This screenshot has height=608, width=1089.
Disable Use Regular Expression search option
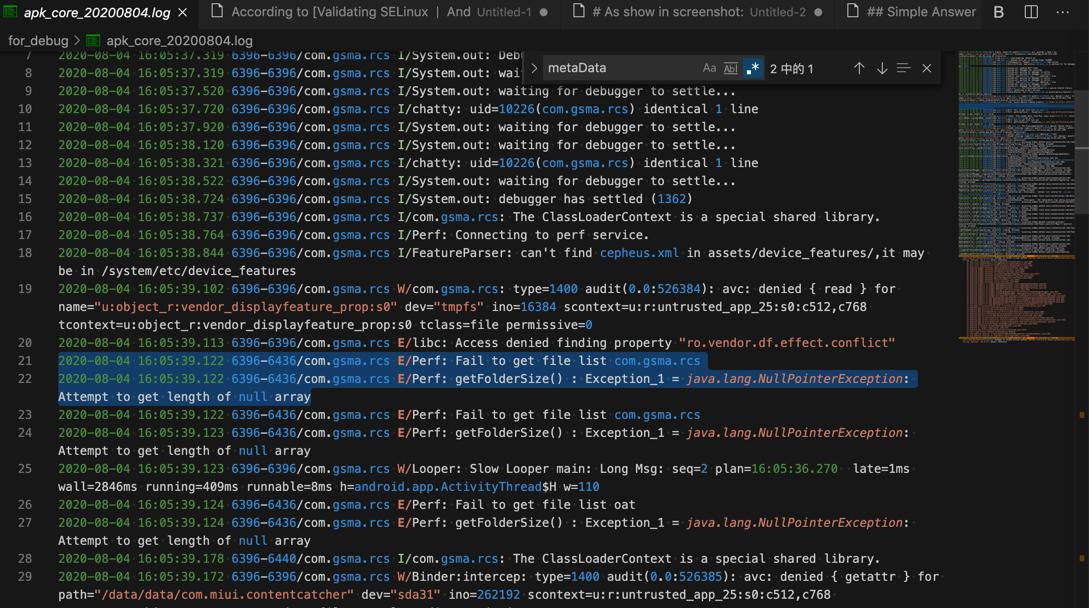tap(752, 68)
